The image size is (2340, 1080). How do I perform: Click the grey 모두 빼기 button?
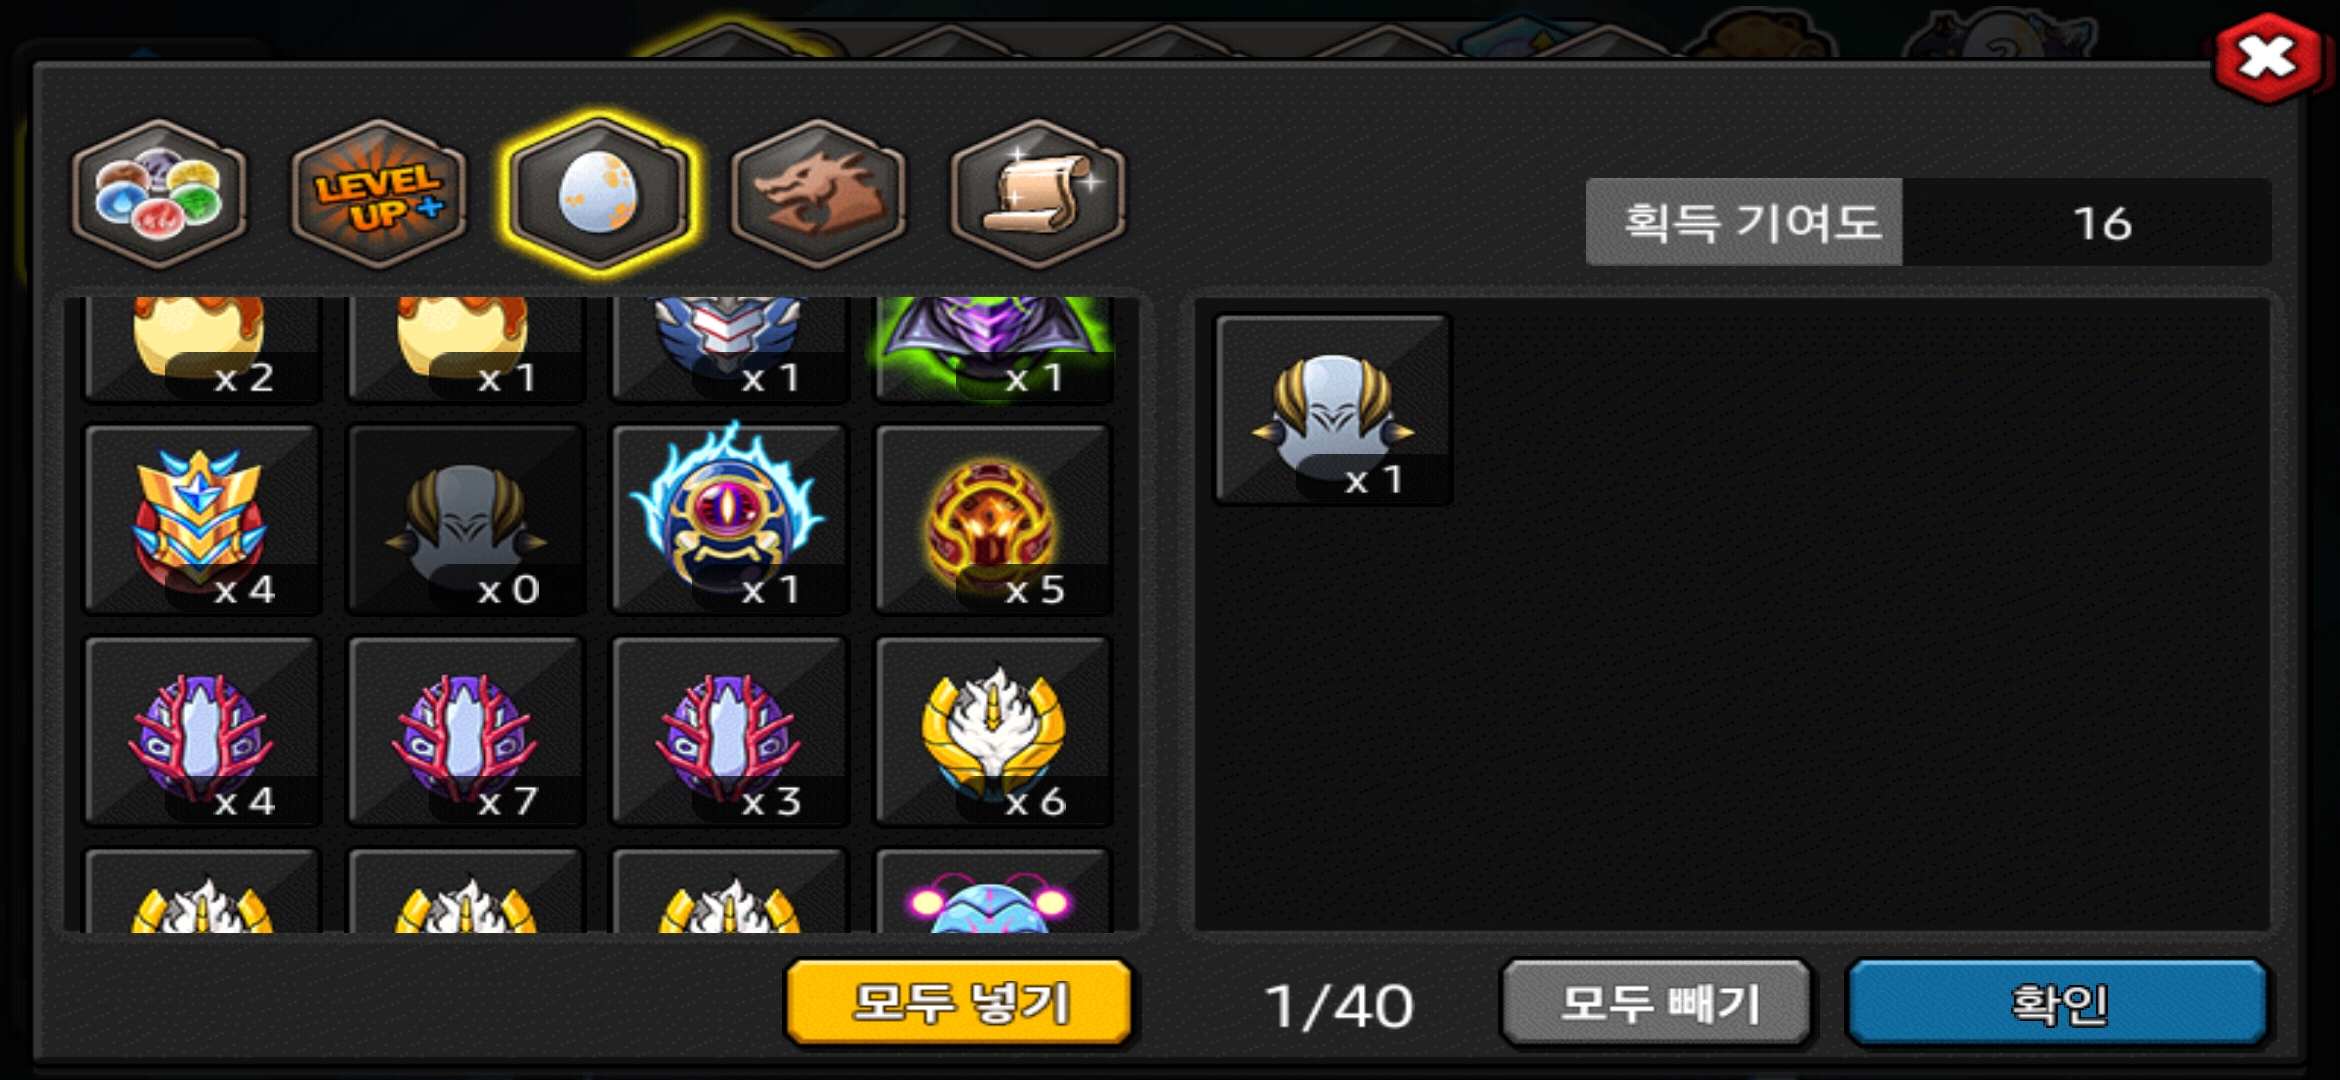[1657, 1003]
